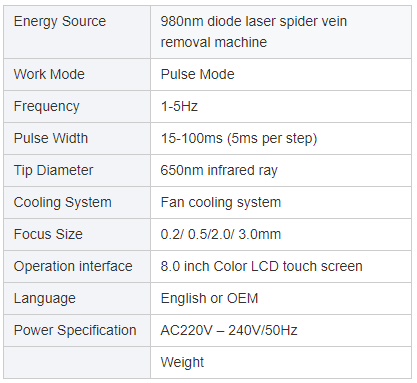The width and height of the screenshot is (417, 383).
Task: Click the Pulse Width label
Action: point(51,138)
